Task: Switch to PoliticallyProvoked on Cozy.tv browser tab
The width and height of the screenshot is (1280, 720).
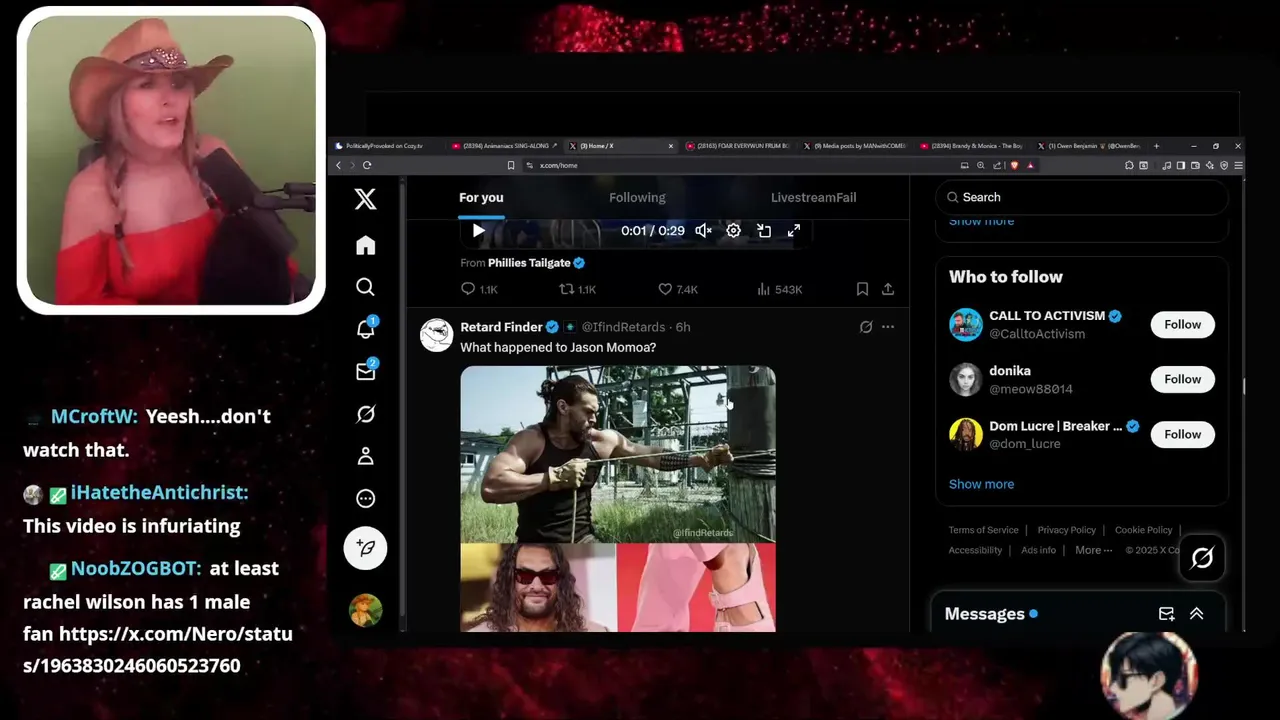Action: pyautogui.click(x=385, y=146)
